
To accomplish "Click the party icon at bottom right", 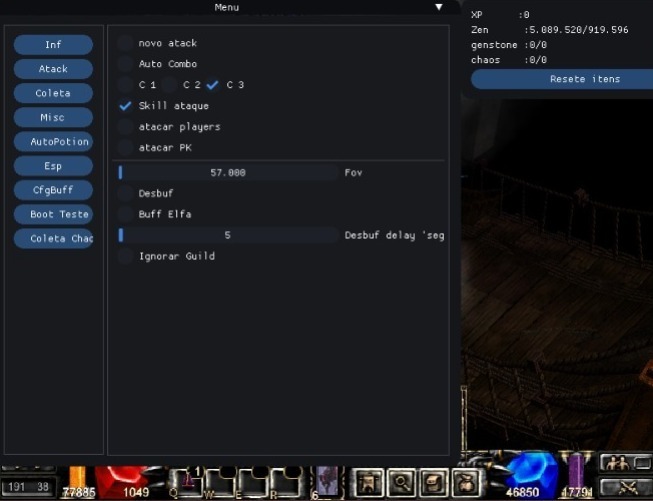I will [615, 463].
